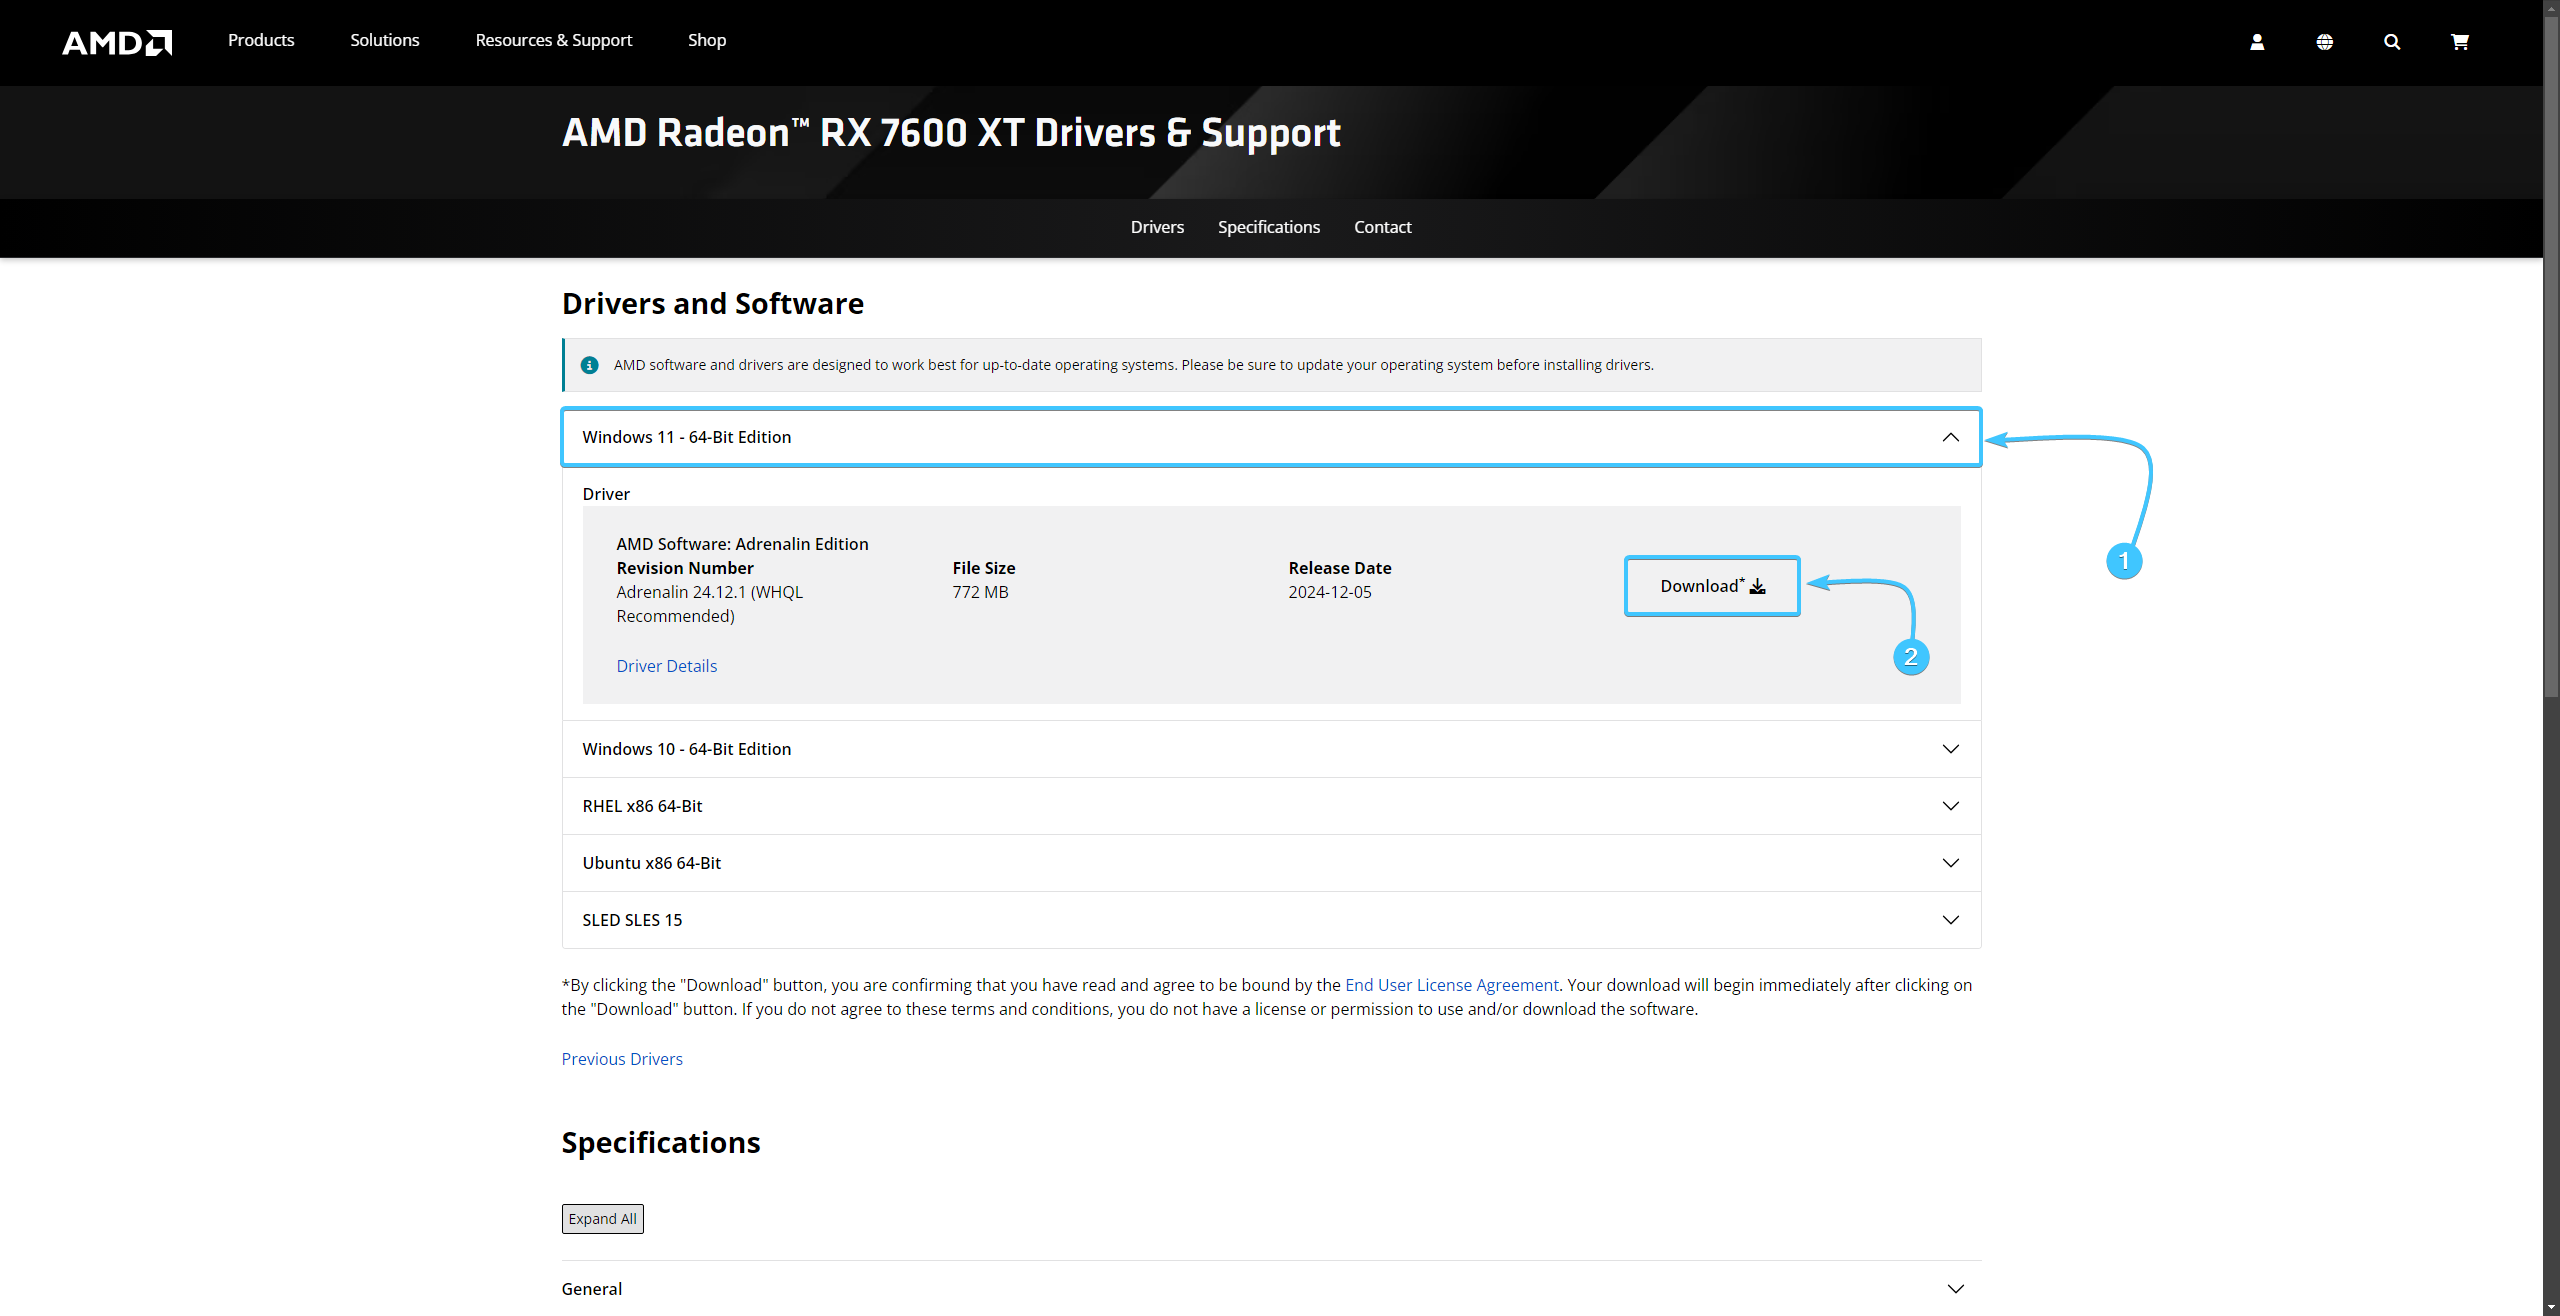Jump to the Contact section tab
Screen dimensions: 2560x1316
(x=1383, y=227)
